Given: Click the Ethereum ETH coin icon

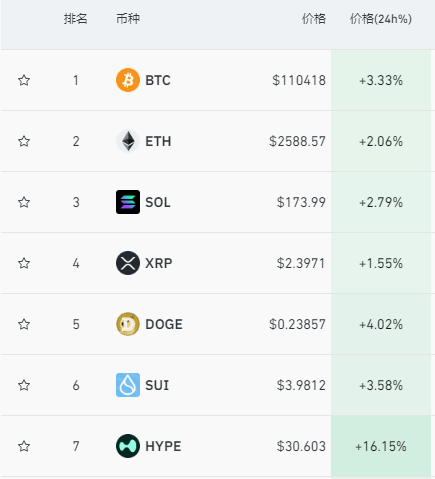Looking at the screenshot, I should click(128, 141).
